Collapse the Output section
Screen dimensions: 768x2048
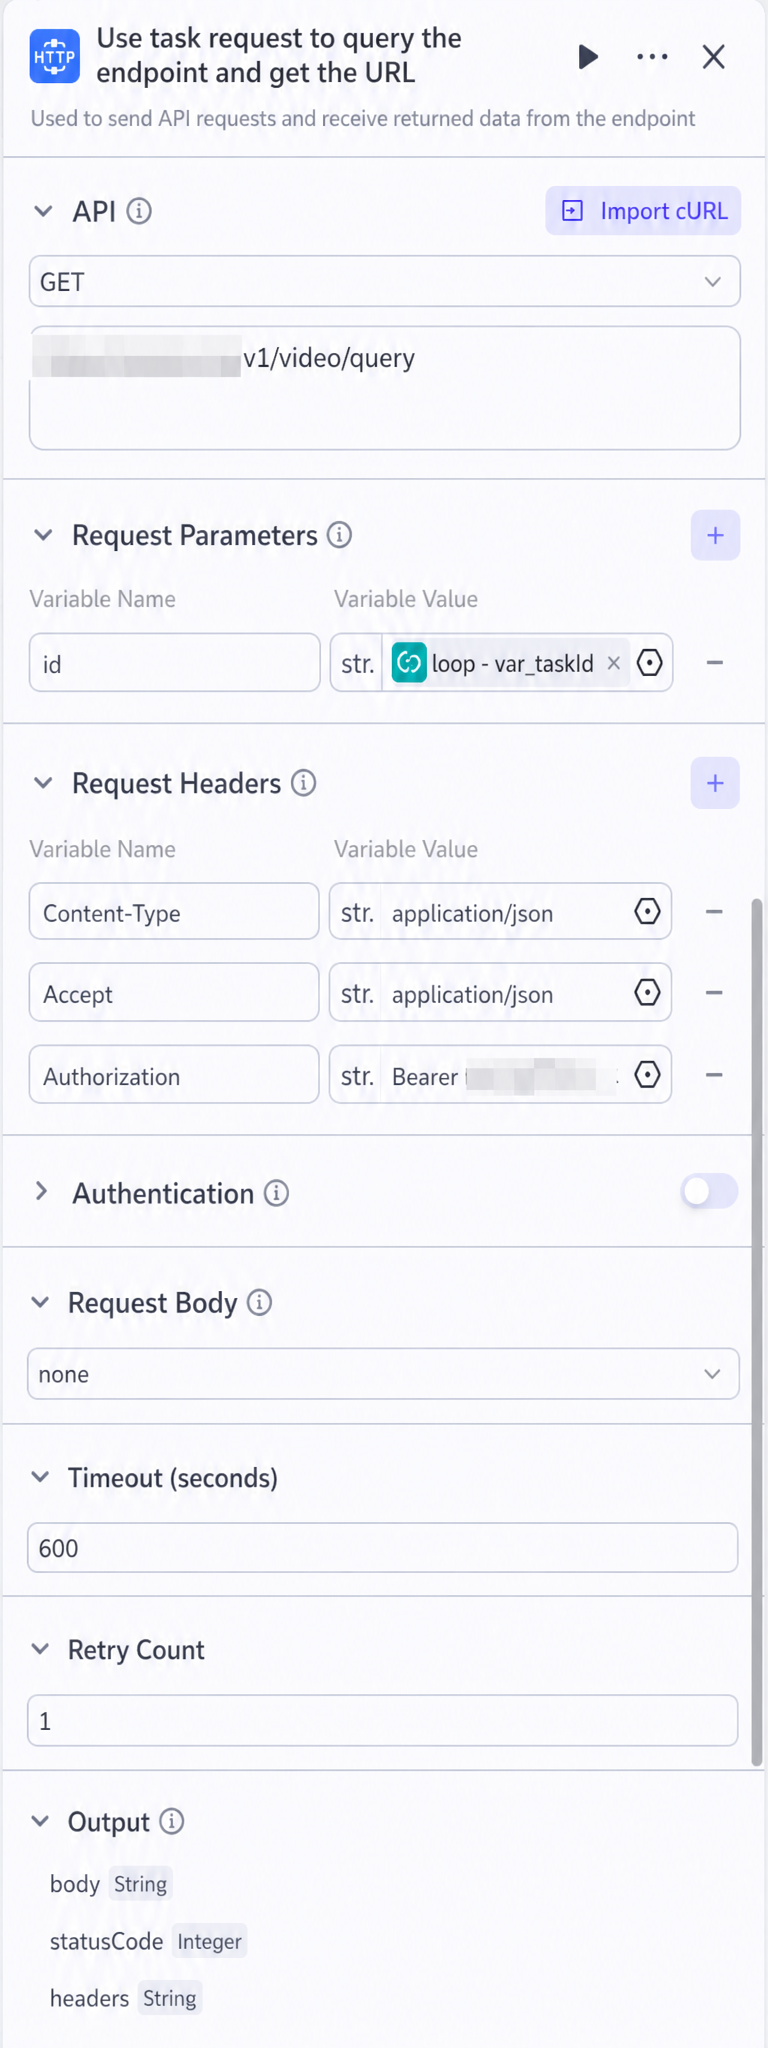40,1821
